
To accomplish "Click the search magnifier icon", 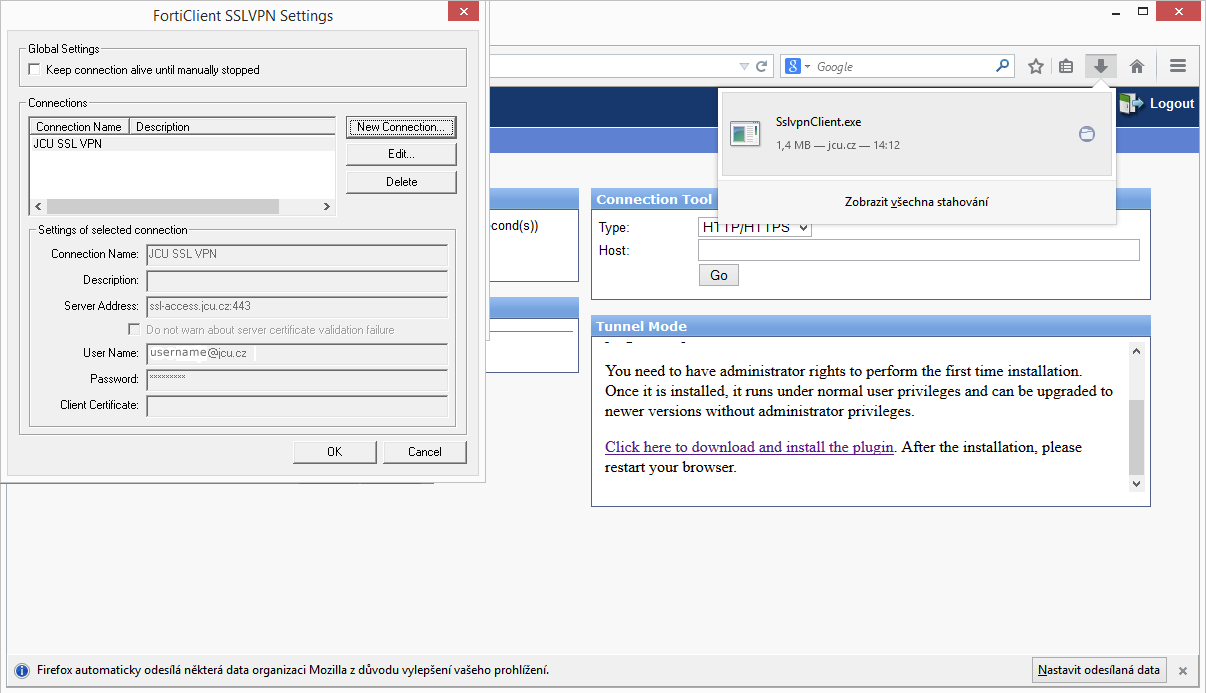I will pos(1003,66).
